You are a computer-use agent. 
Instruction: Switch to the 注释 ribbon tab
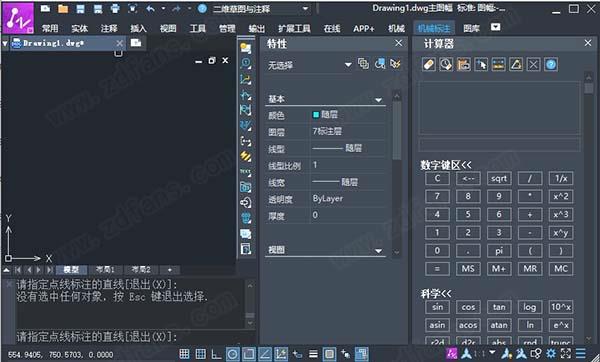109,28
